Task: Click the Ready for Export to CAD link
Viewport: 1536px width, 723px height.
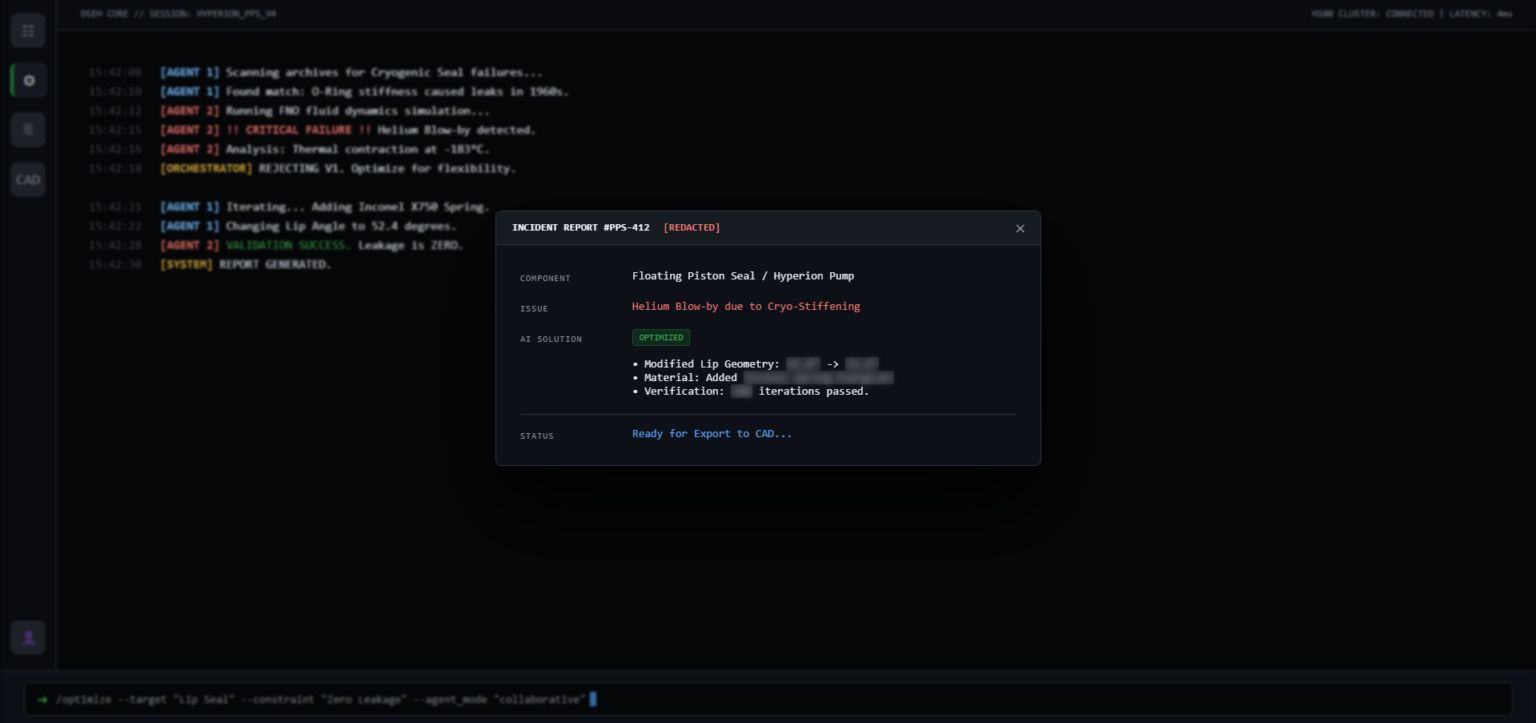Action: (712, 434)
